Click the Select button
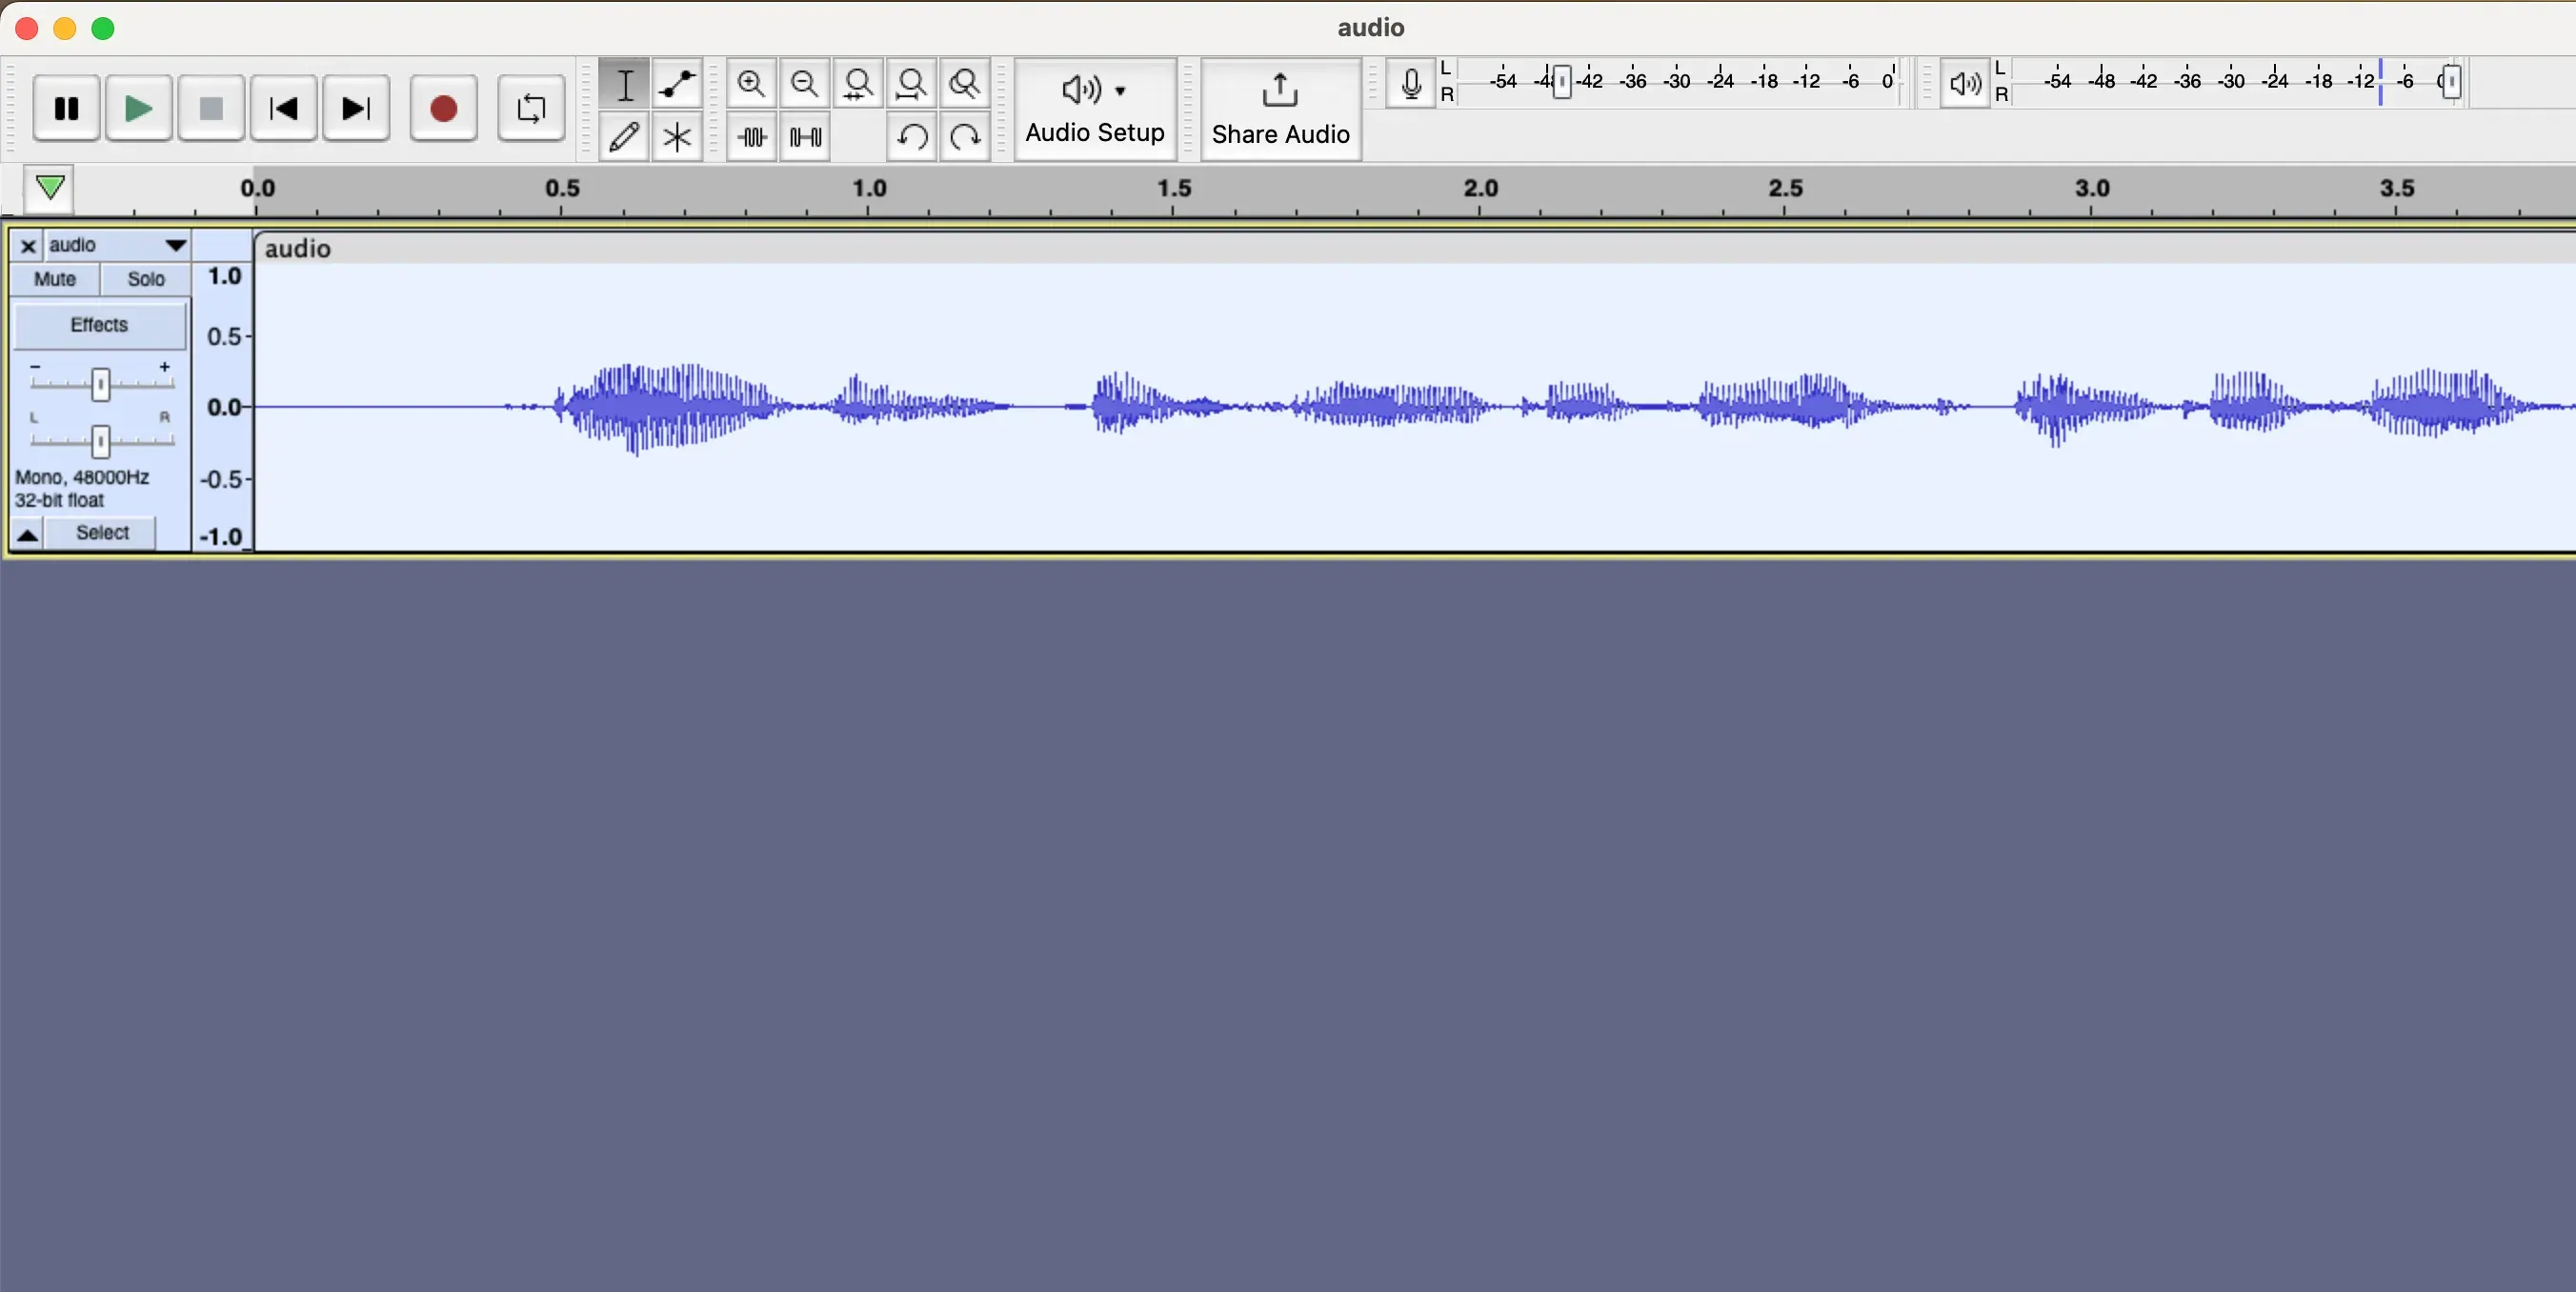Screen dimensions: 2576x1292 [102, 531]
